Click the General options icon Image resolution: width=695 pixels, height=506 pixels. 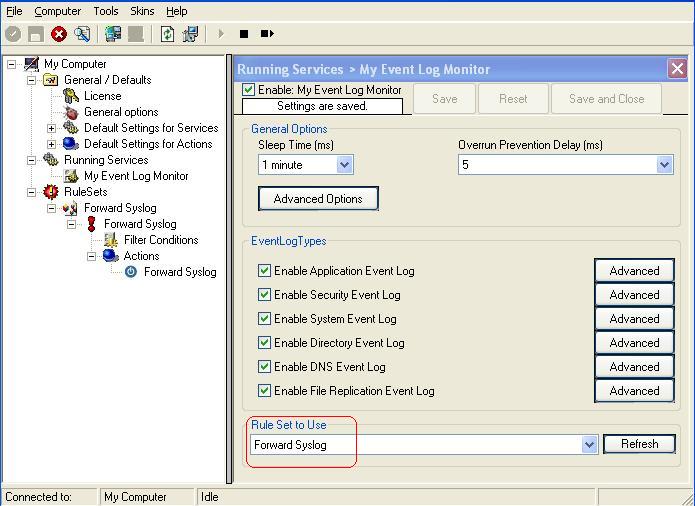click(x=70, y=112)
